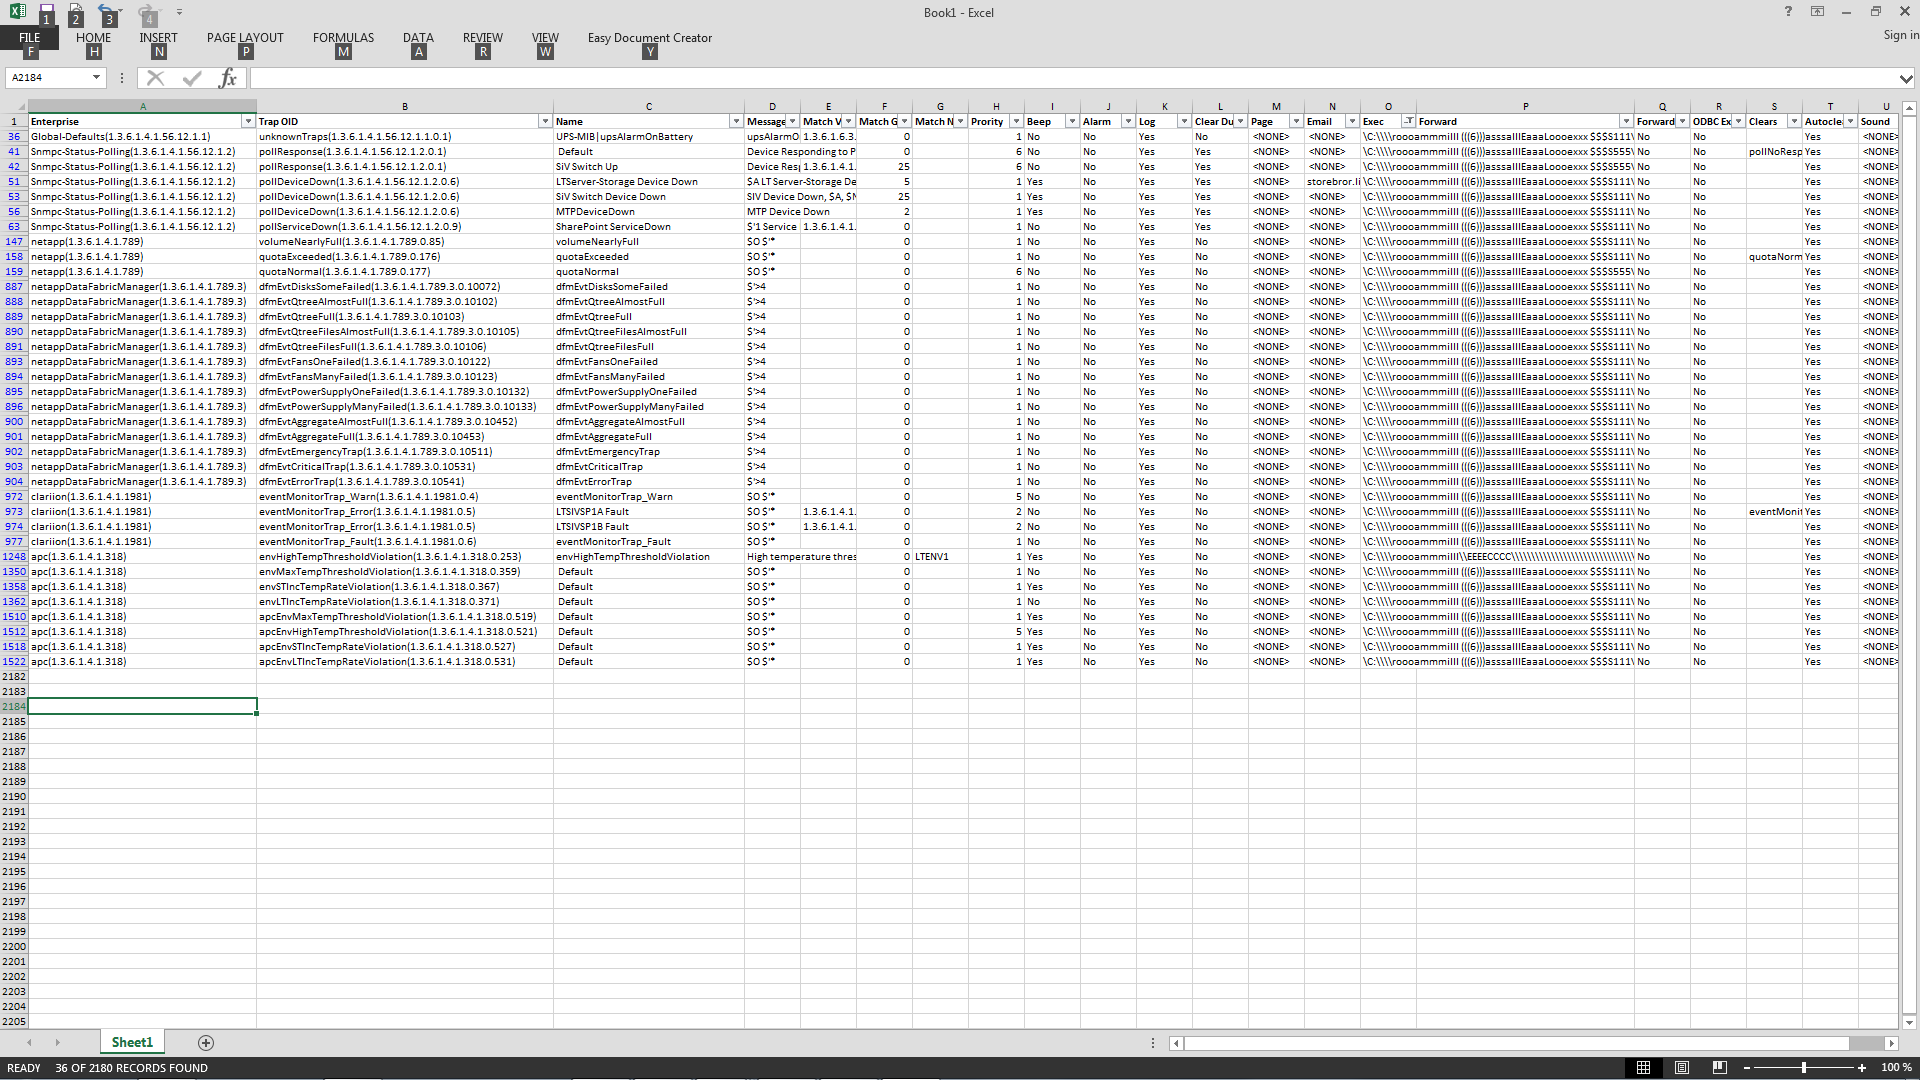Click vertical scrollbar down arrow
1920x1080 pixels.
tap(1909, 1022)
